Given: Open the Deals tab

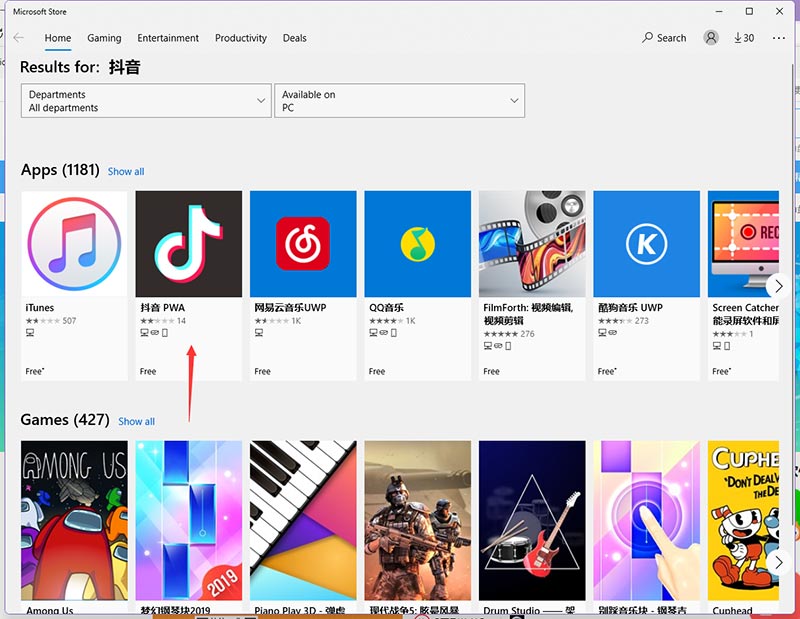Looking at the screenshot, I should (294, 38).
